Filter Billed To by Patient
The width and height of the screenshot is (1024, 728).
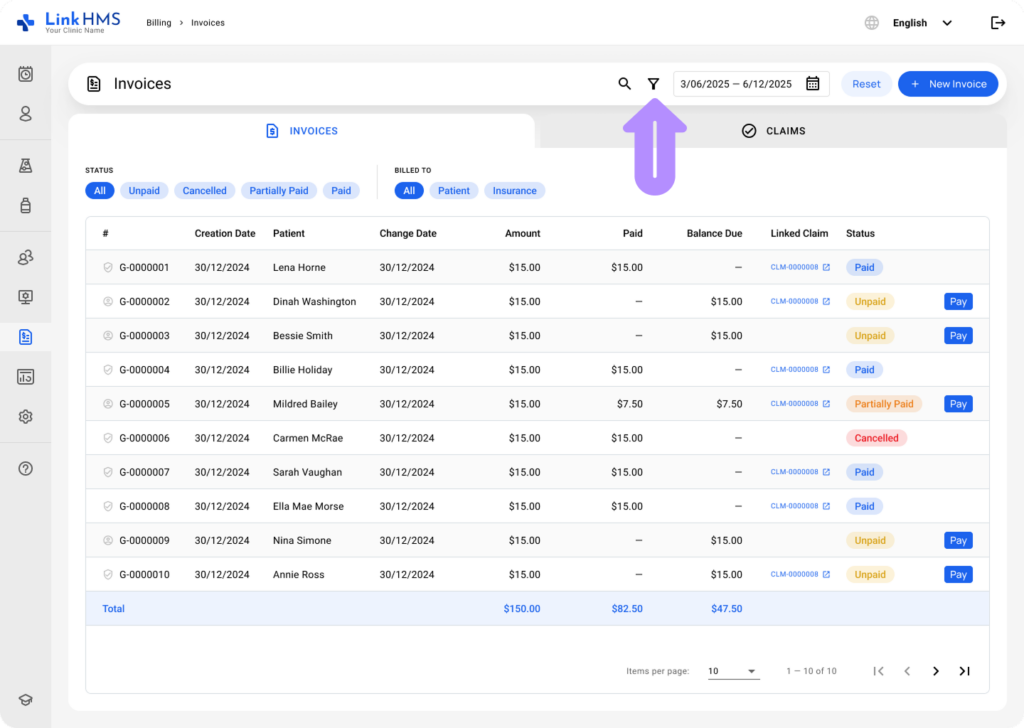pos(454,191)
